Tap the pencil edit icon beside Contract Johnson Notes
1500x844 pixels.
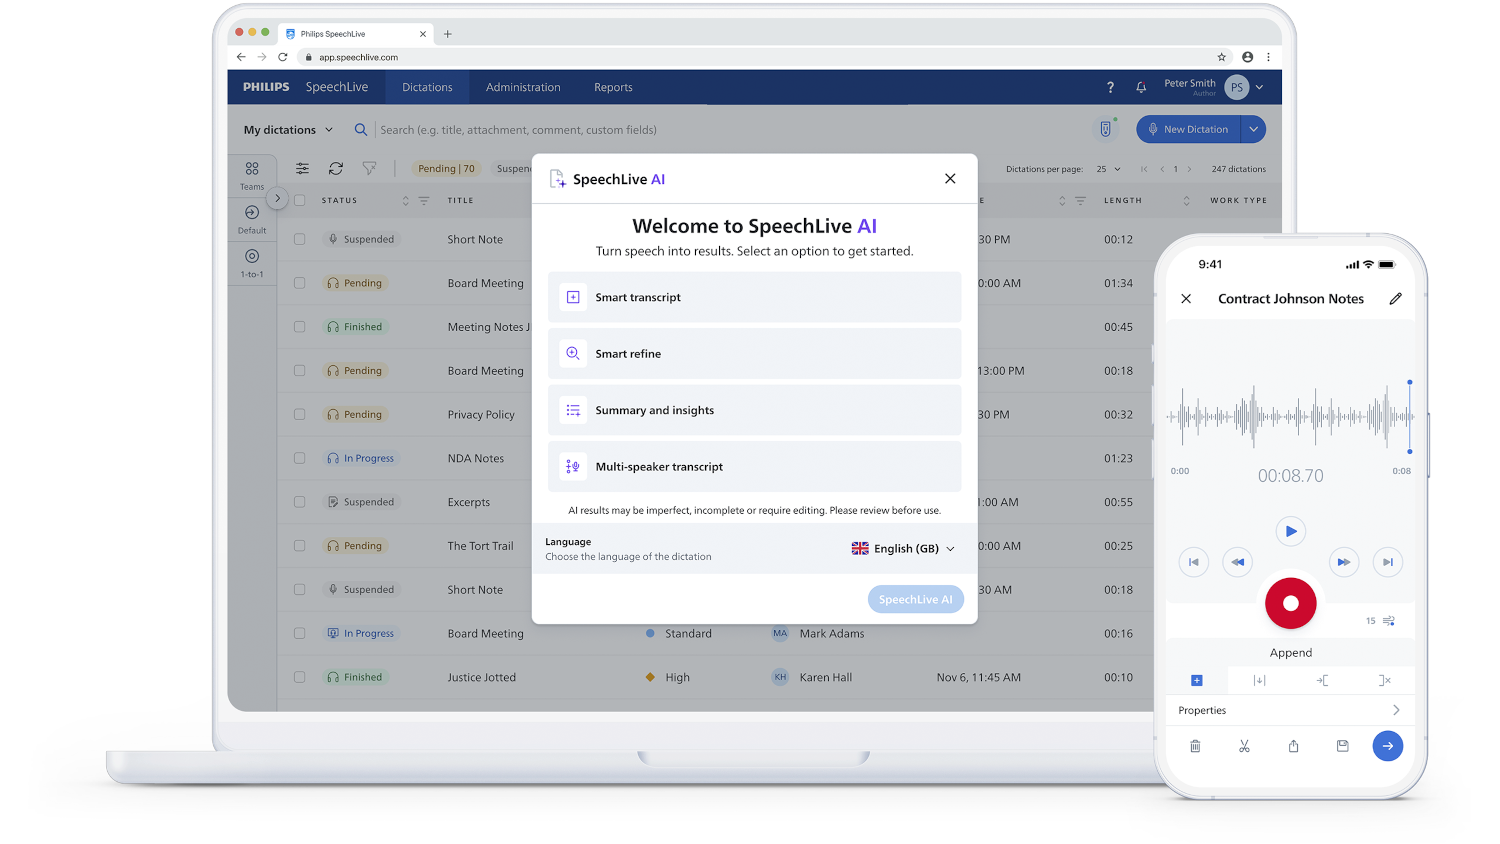coord(1395,298)
